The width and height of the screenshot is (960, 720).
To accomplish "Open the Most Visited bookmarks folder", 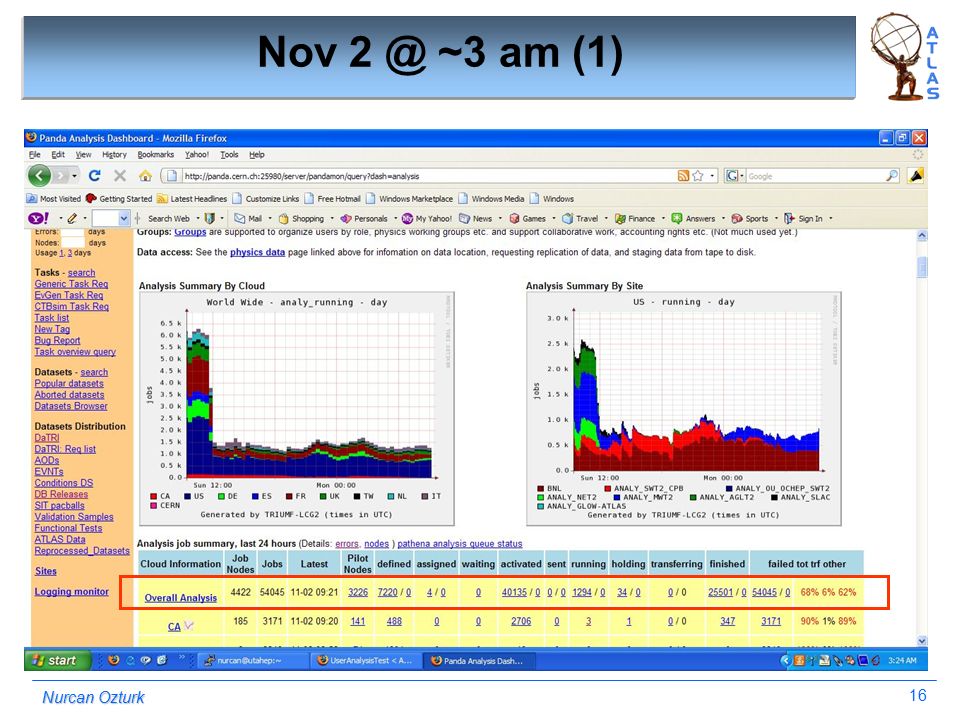I will point(53,199).
